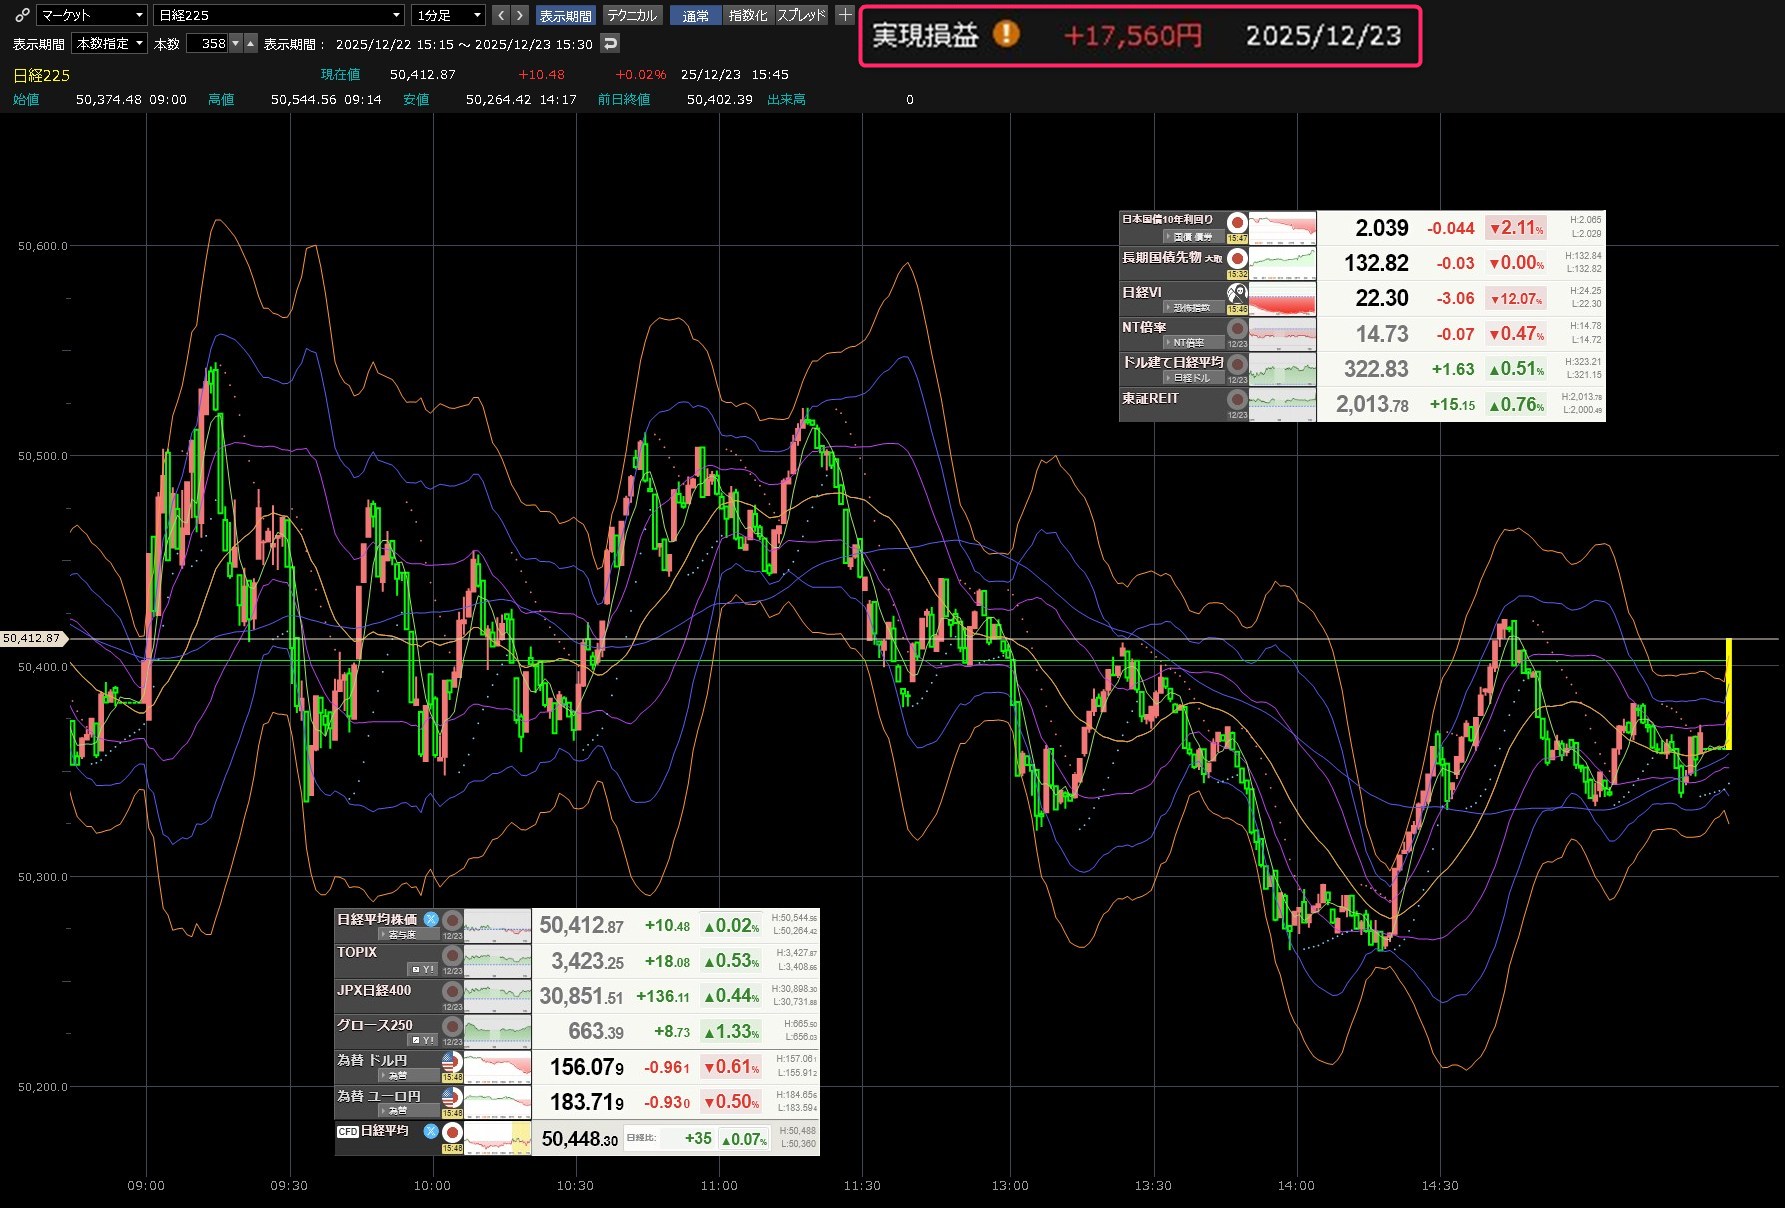Click the plus icon to add chart

tap(845, 15)
